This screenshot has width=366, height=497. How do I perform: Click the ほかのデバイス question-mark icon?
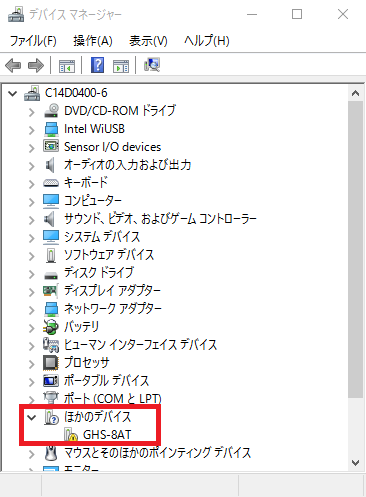(51, 417)
